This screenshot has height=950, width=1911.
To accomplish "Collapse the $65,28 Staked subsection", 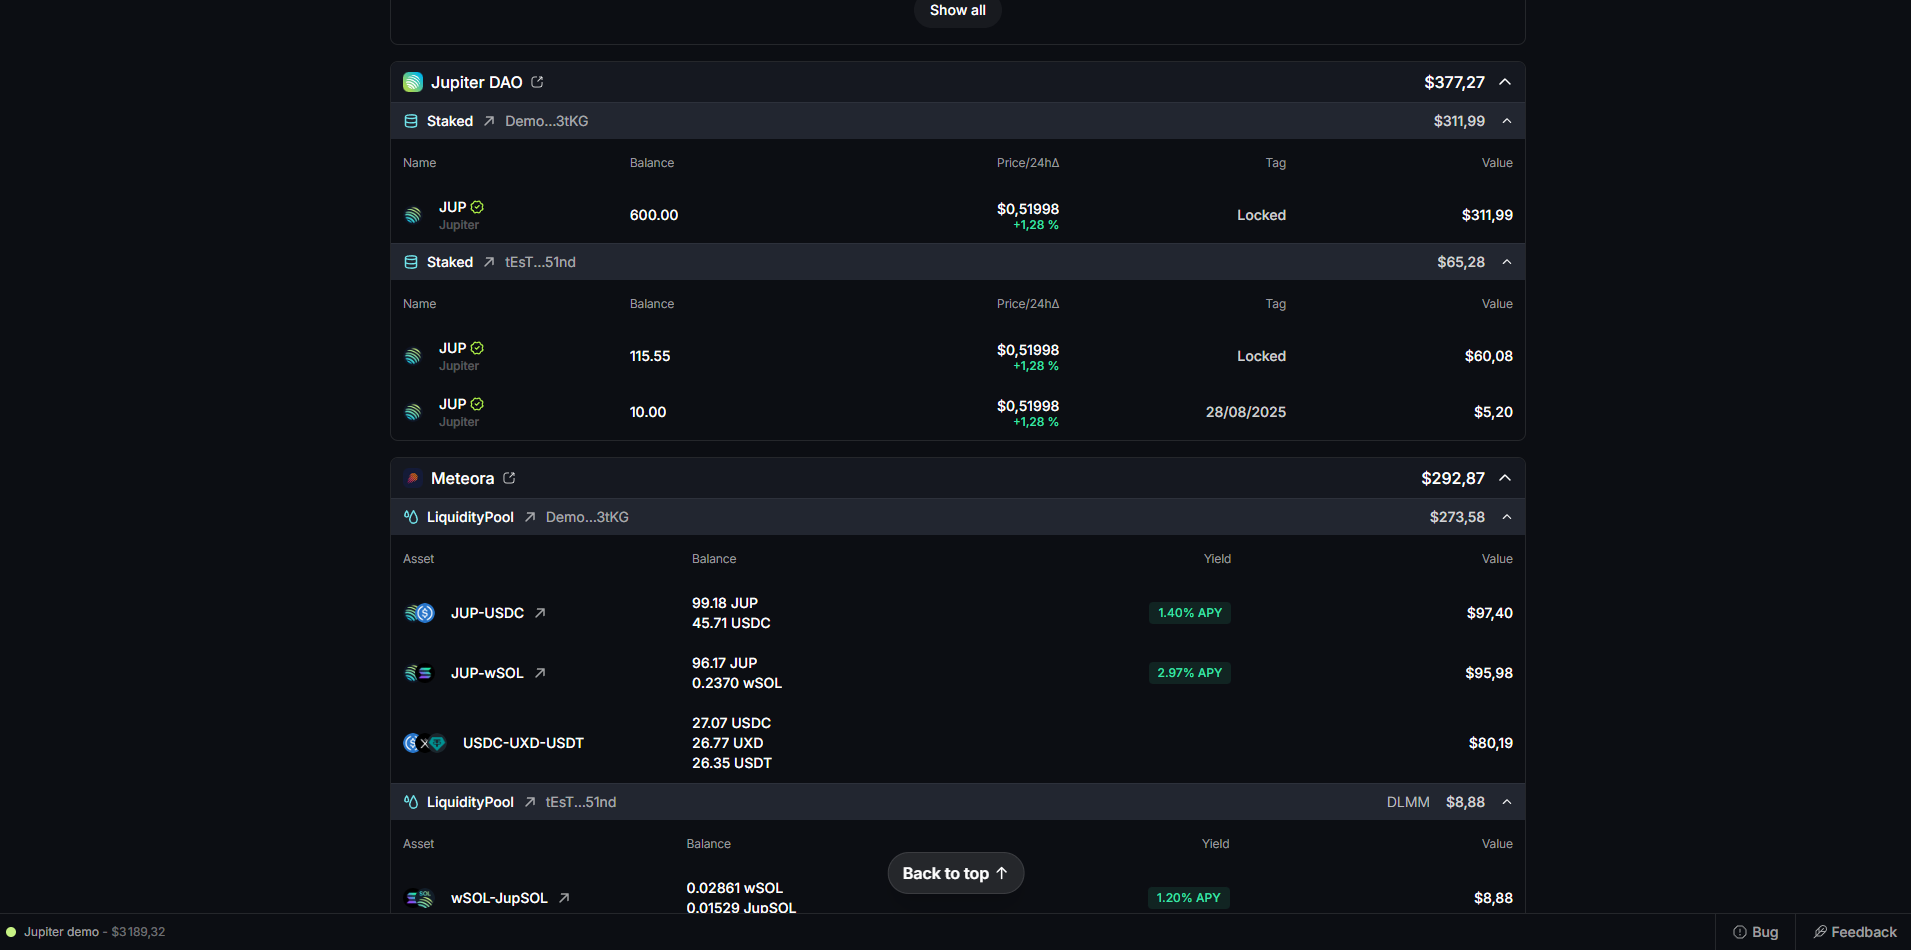I will click(x=1507, y=262).
